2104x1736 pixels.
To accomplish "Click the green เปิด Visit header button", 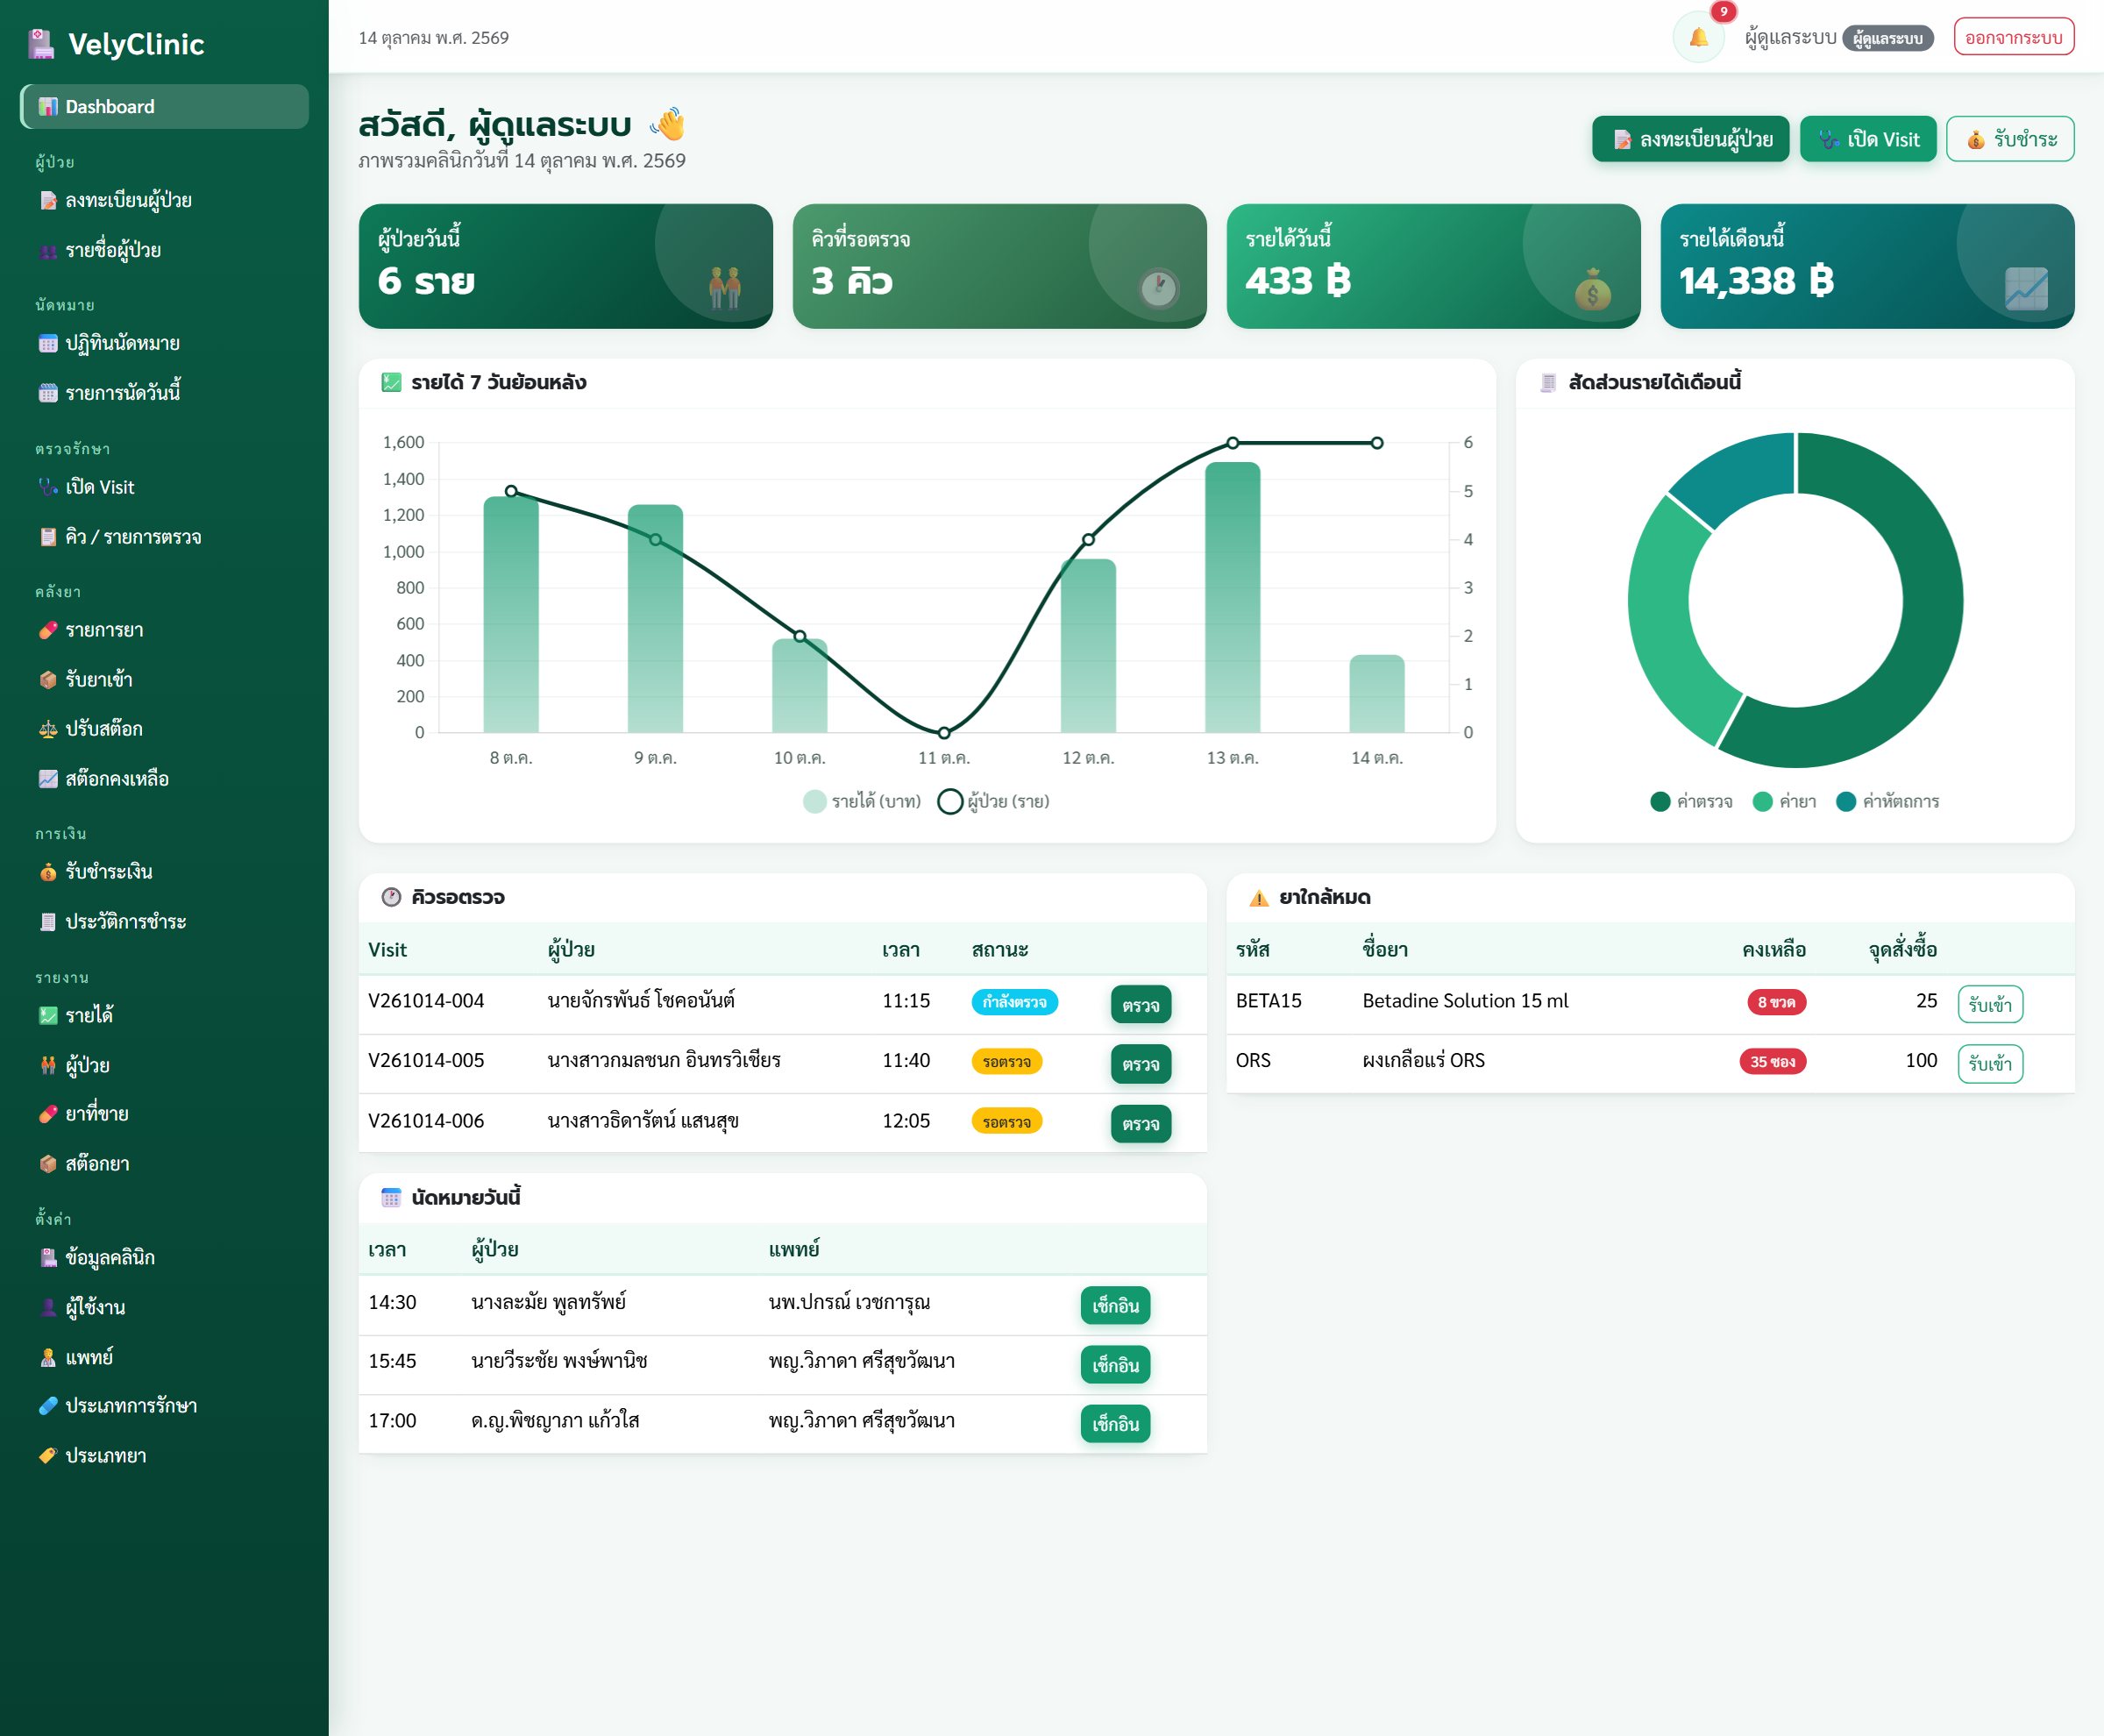I will coord(1868,139).
